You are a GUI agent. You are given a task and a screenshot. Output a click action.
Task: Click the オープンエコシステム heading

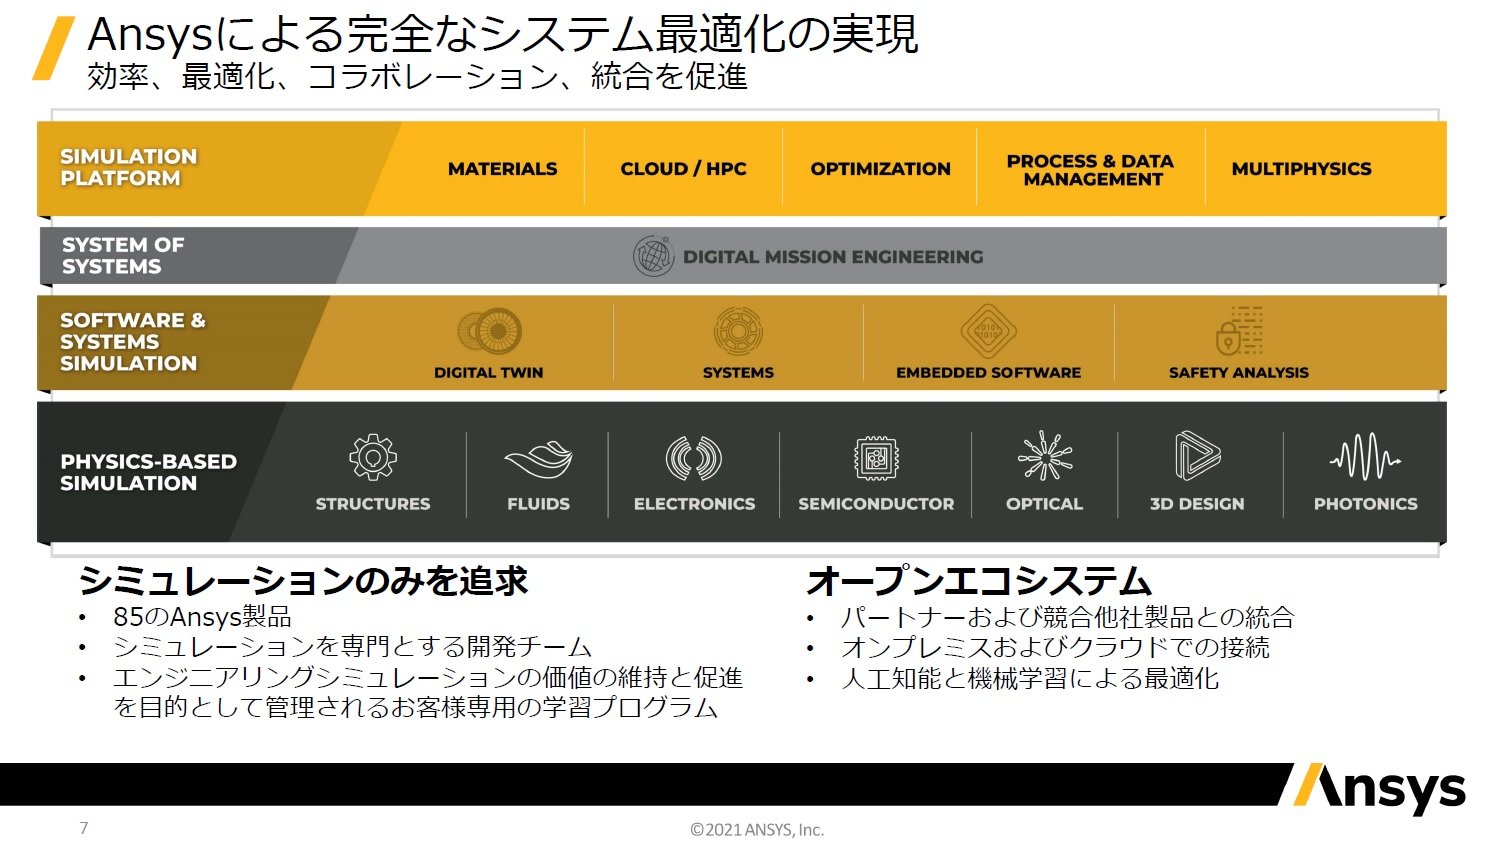click(979, 581)
